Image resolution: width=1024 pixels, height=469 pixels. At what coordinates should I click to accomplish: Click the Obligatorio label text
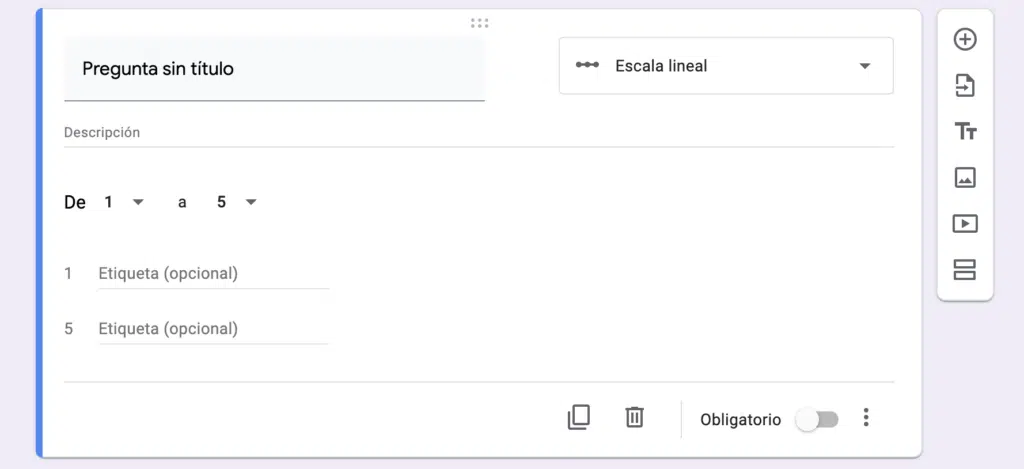click(x=740, y=420)
